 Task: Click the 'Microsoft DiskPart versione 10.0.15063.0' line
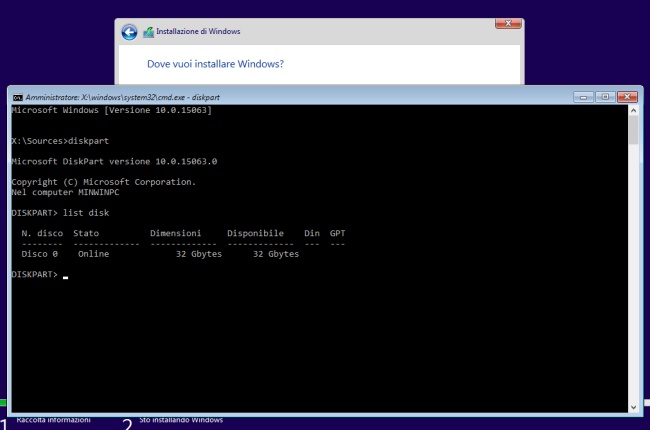[114, 161]
